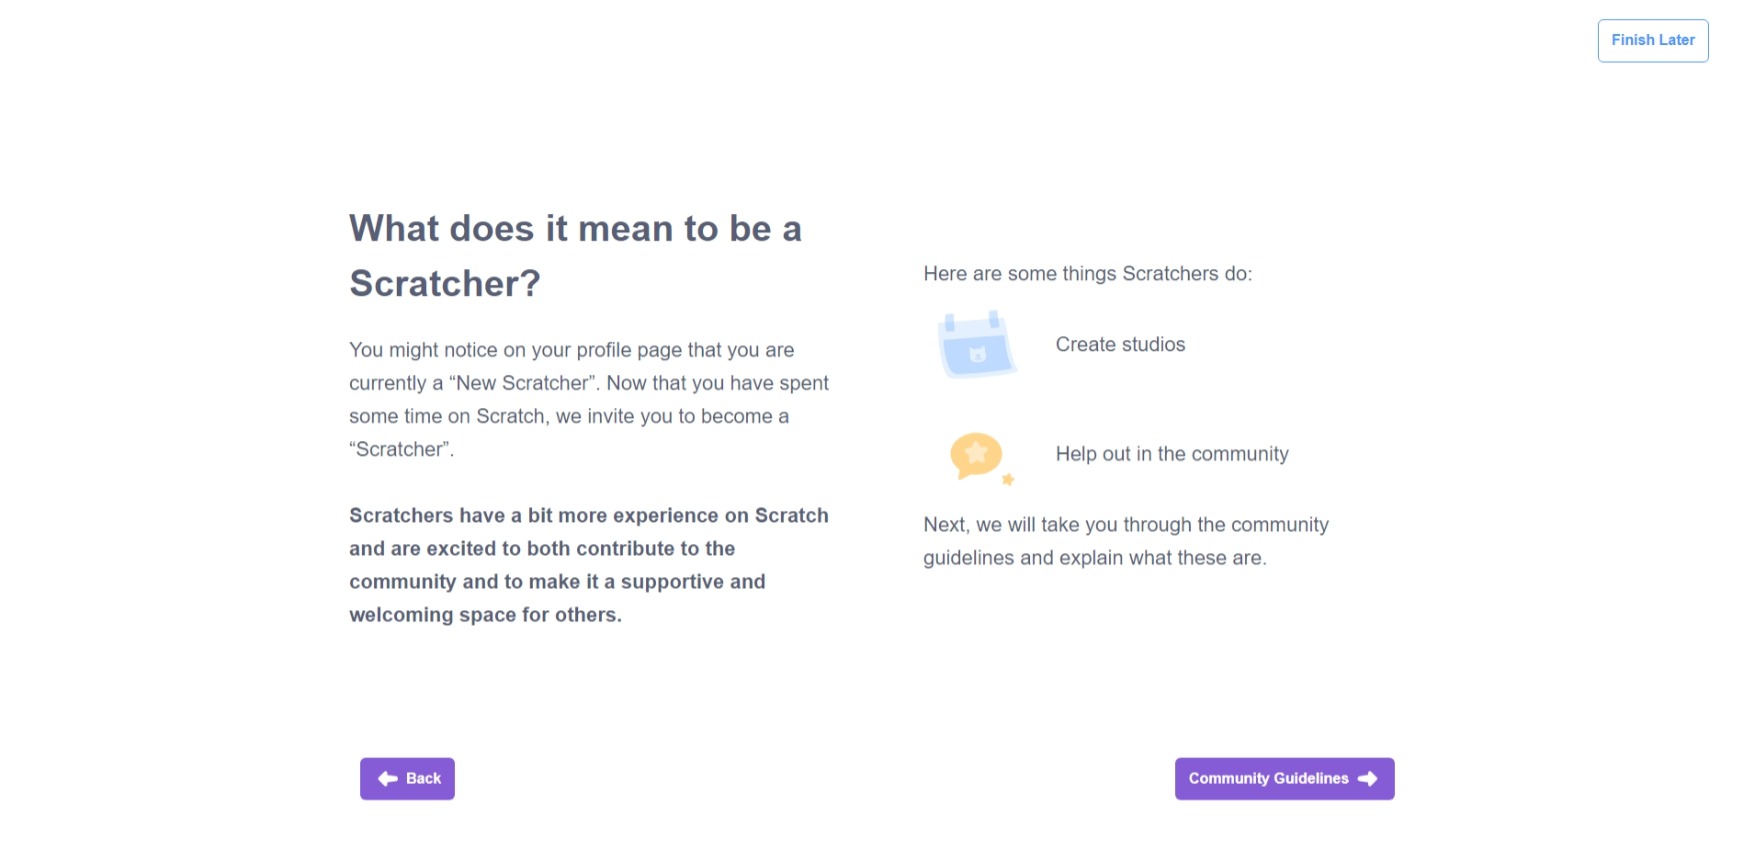The height and width of the screenshot is (852, 1755).
Task: Click "Here are some things Scratchers do:" text
Action: [x=1087, y=274]
